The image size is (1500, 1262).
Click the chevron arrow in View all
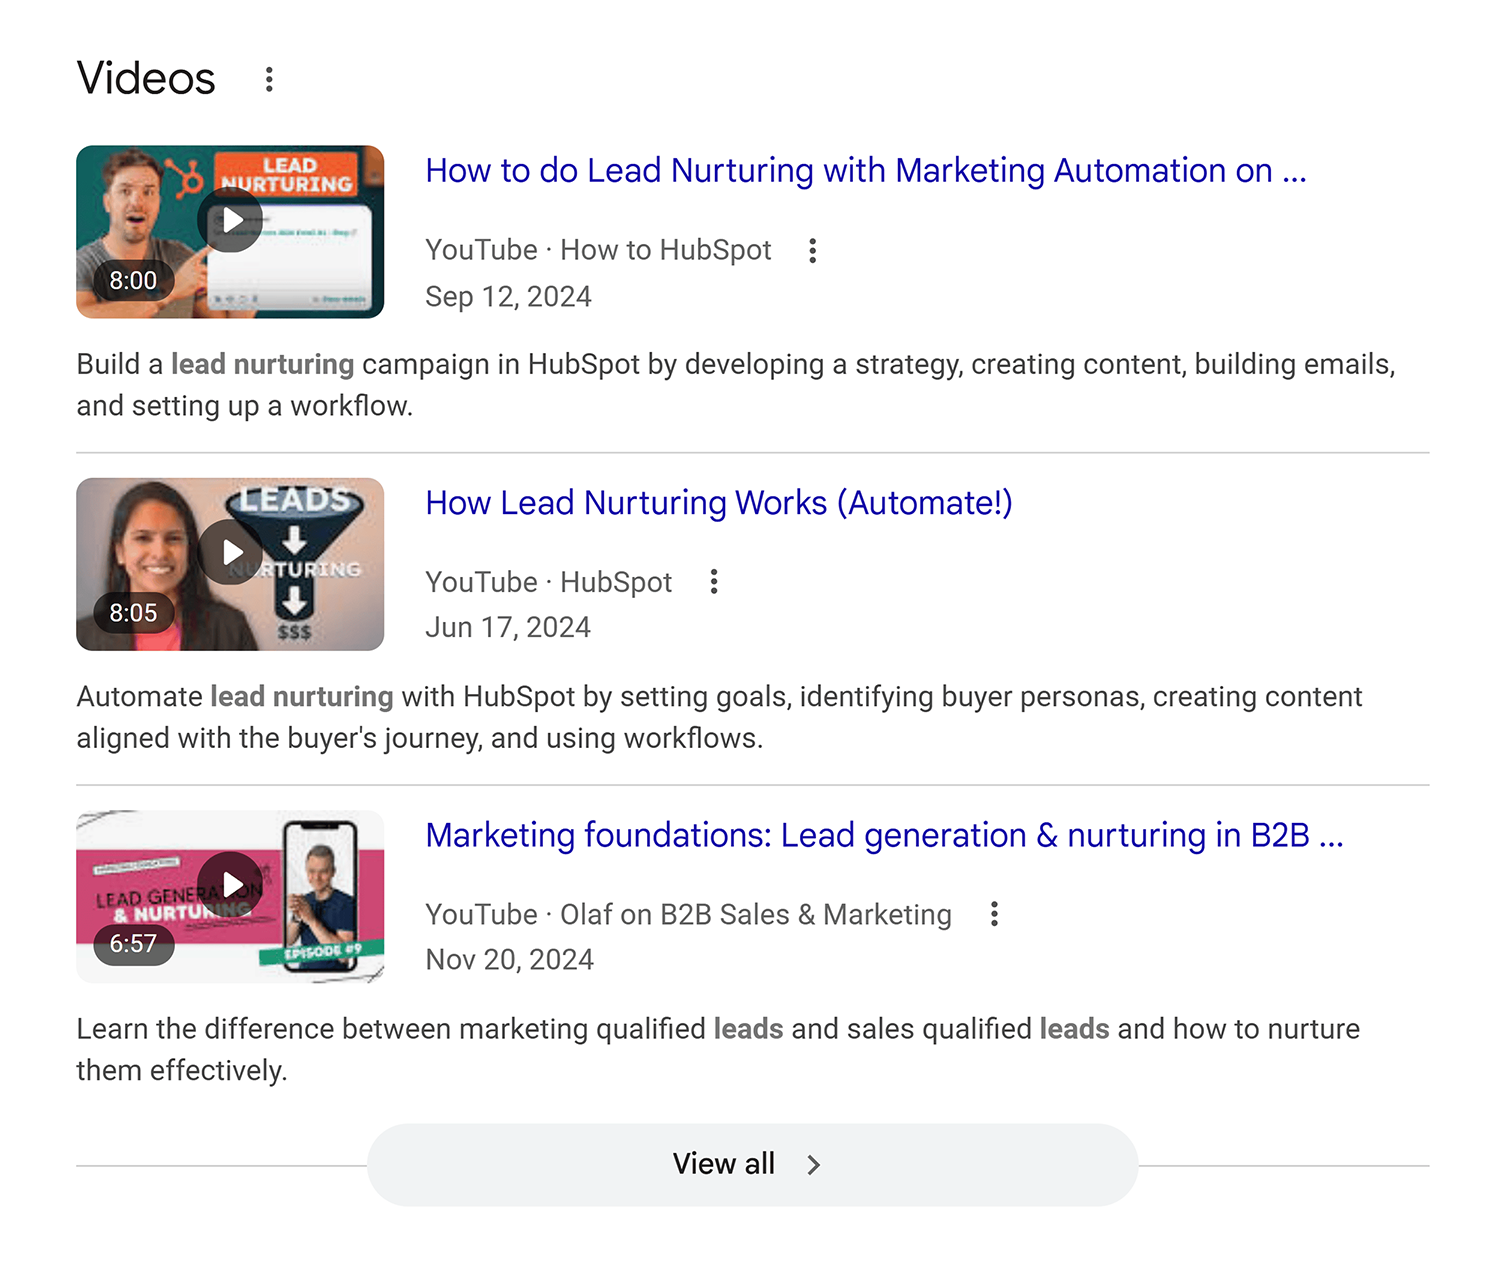tap(814, 1164)
